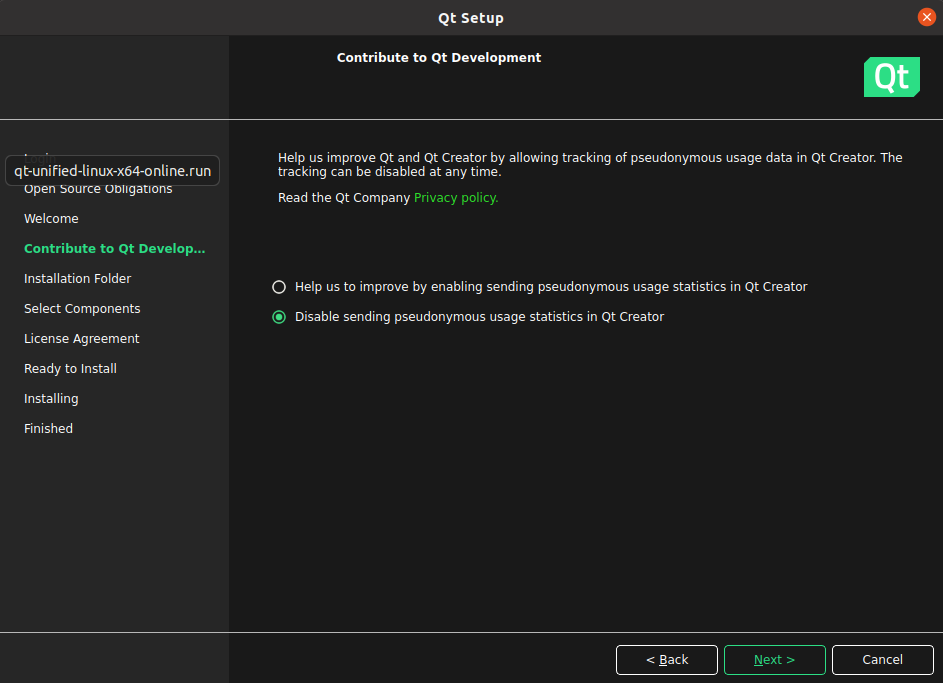Open the License Agreement step
Screen dimensions: 943x683
pos(81,339)
